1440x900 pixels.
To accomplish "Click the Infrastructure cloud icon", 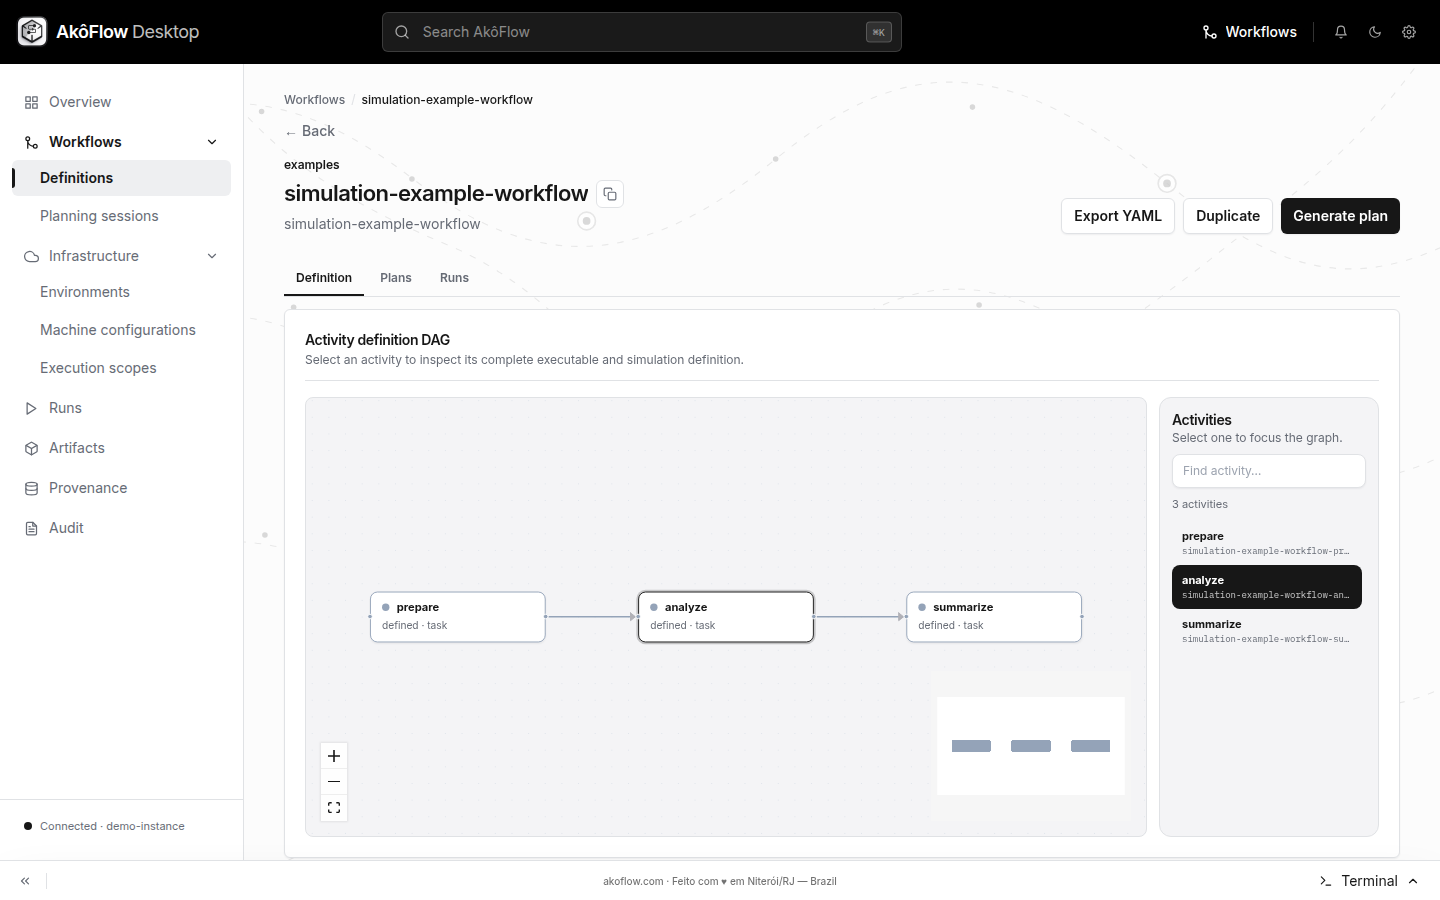I will click(31, 256).
